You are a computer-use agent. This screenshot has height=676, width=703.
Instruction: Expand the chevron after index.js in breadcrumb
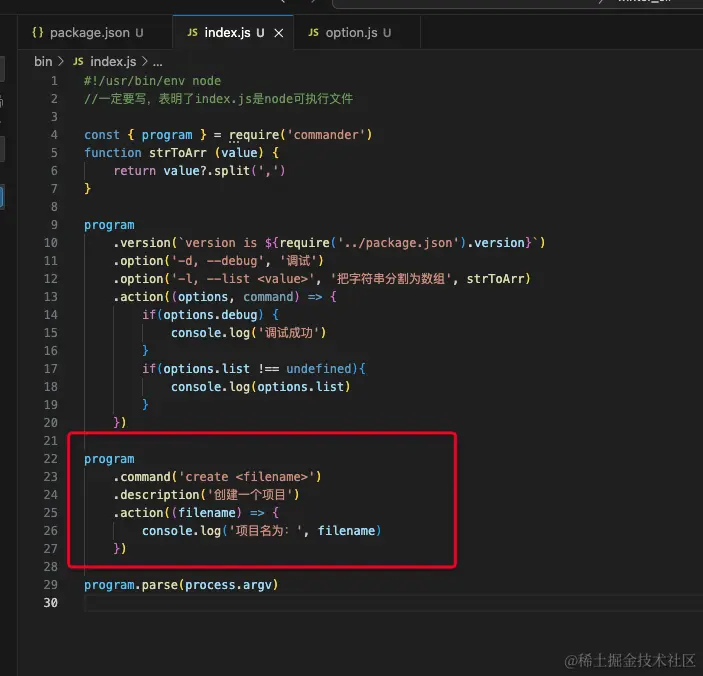(x=144, y=61)
